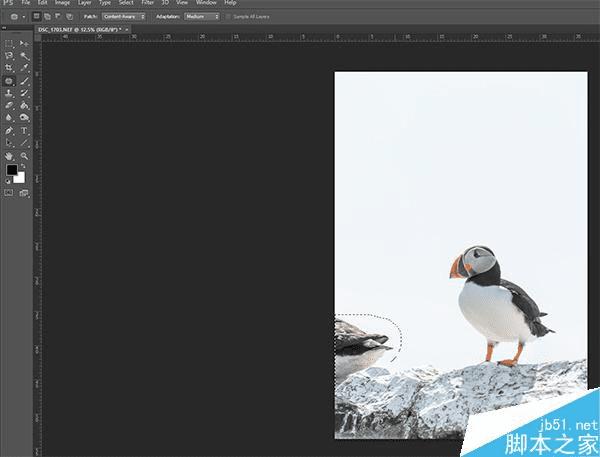Swap foreground and background colors

(24, 166)
